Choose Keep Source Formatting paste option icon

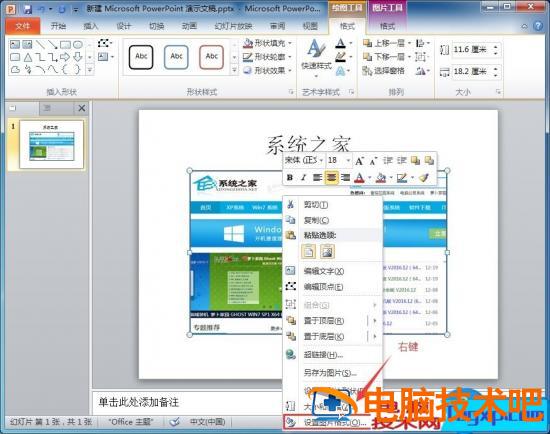click(x=309, y=251)
